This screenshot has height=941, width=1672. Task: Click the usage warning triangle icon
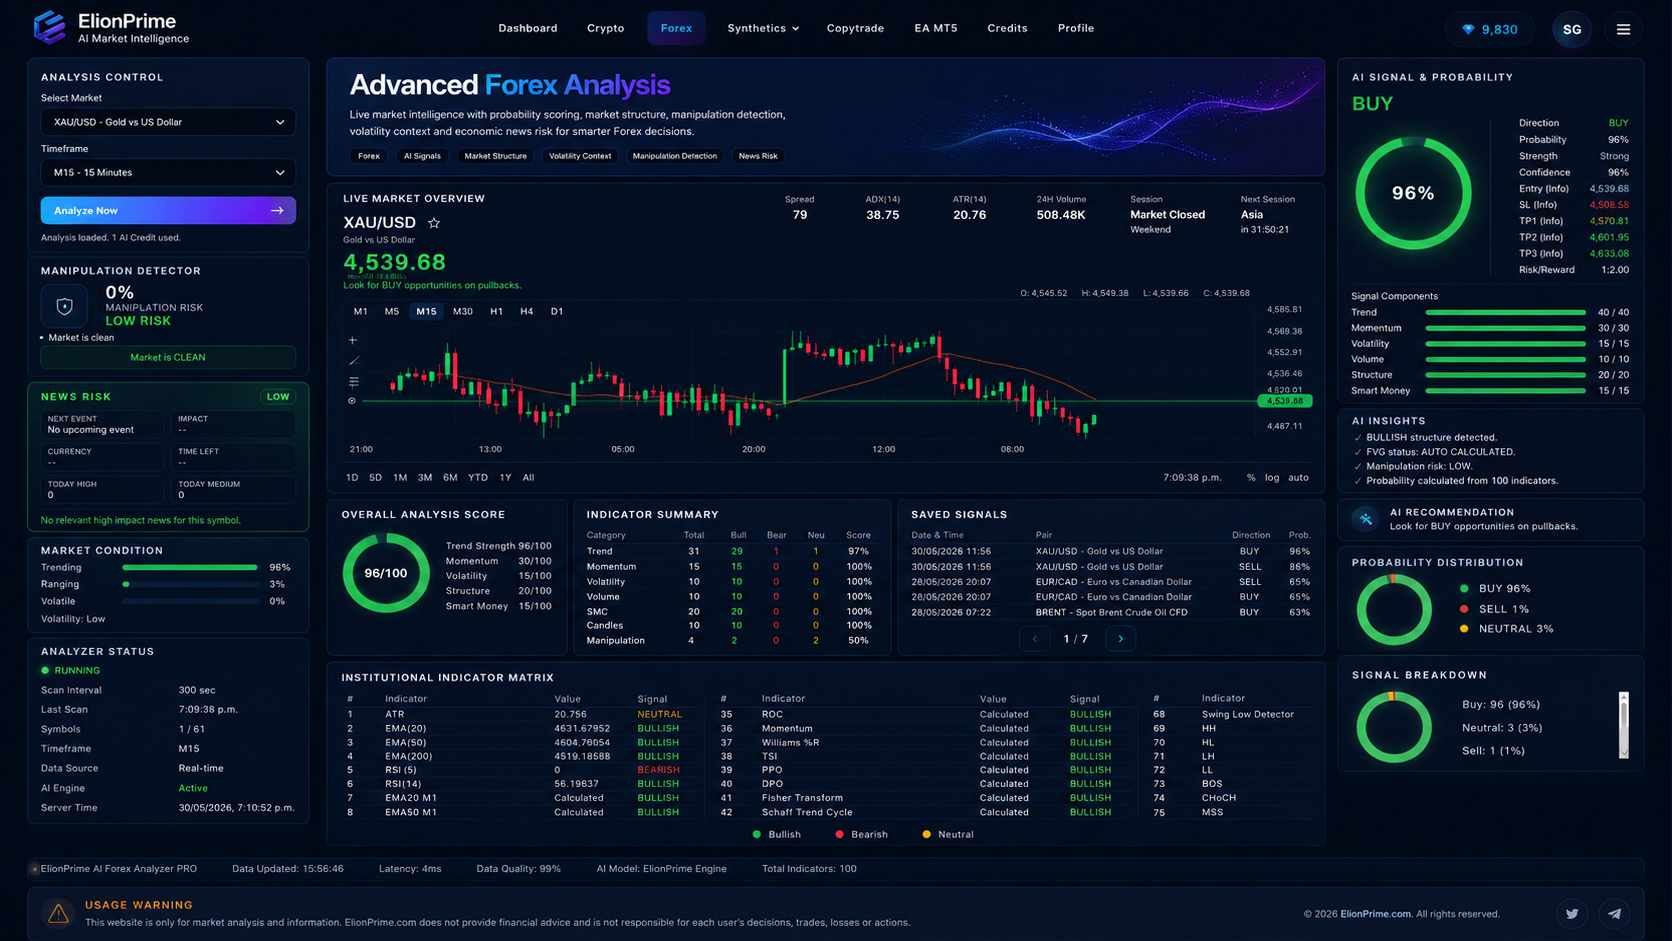[58, 913]
